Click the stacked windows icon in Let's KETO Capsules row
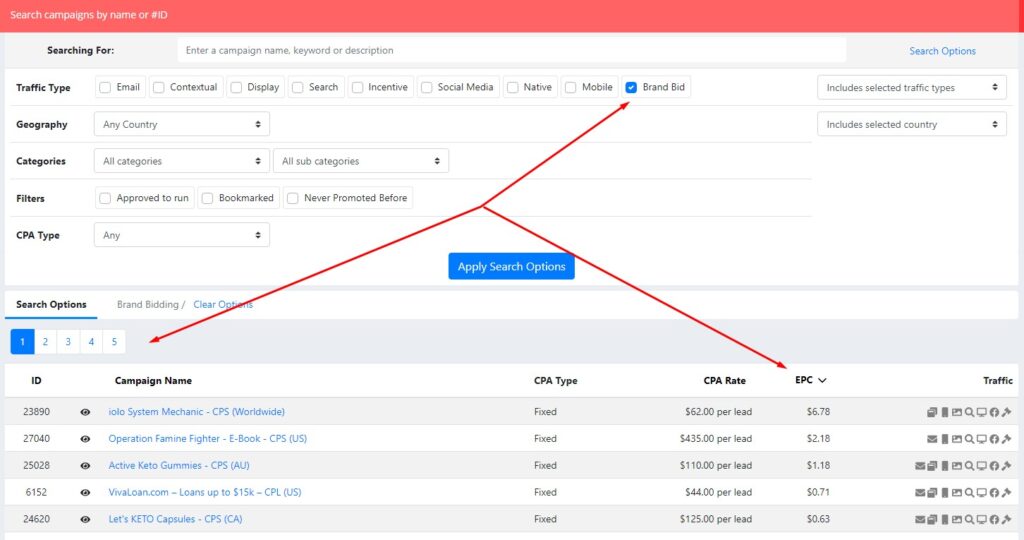This screenshot has height=540, width=1024. (x=932, y=520)
